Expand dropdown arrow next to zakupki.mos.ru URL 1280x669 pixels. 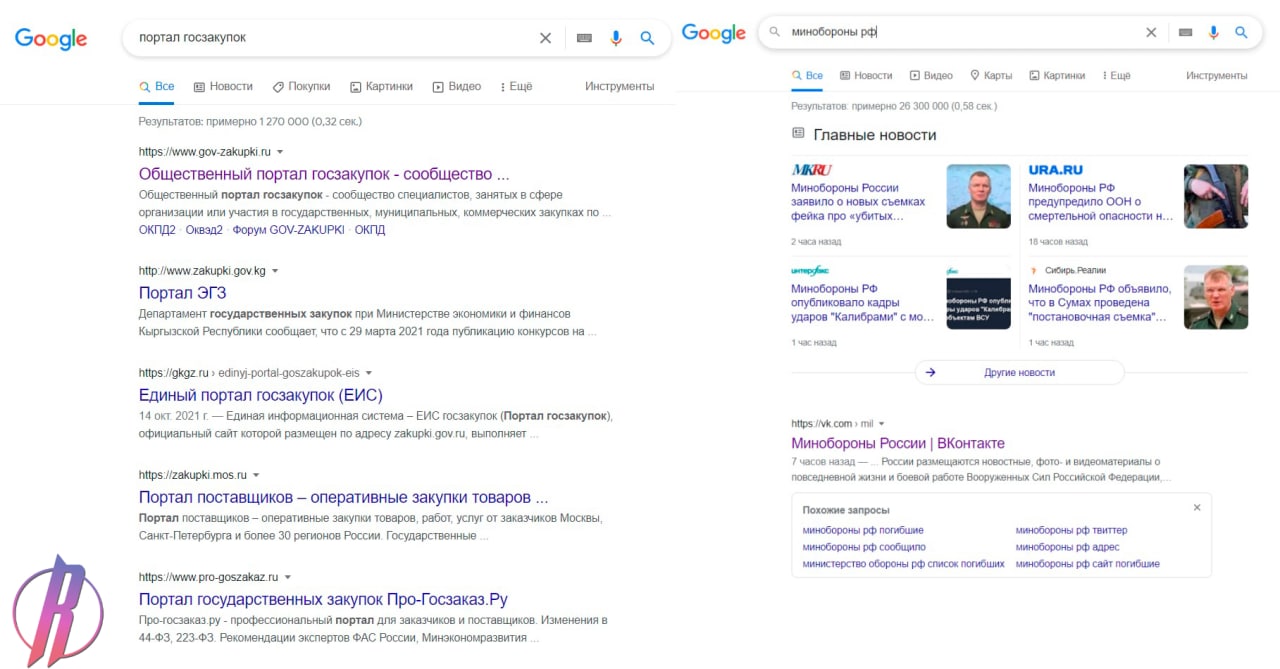pos(256,475)
